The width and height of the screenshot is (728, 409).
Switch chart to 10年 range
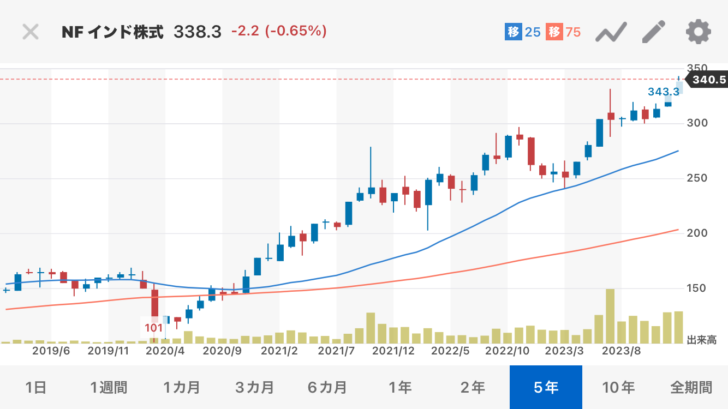[619, 387]
